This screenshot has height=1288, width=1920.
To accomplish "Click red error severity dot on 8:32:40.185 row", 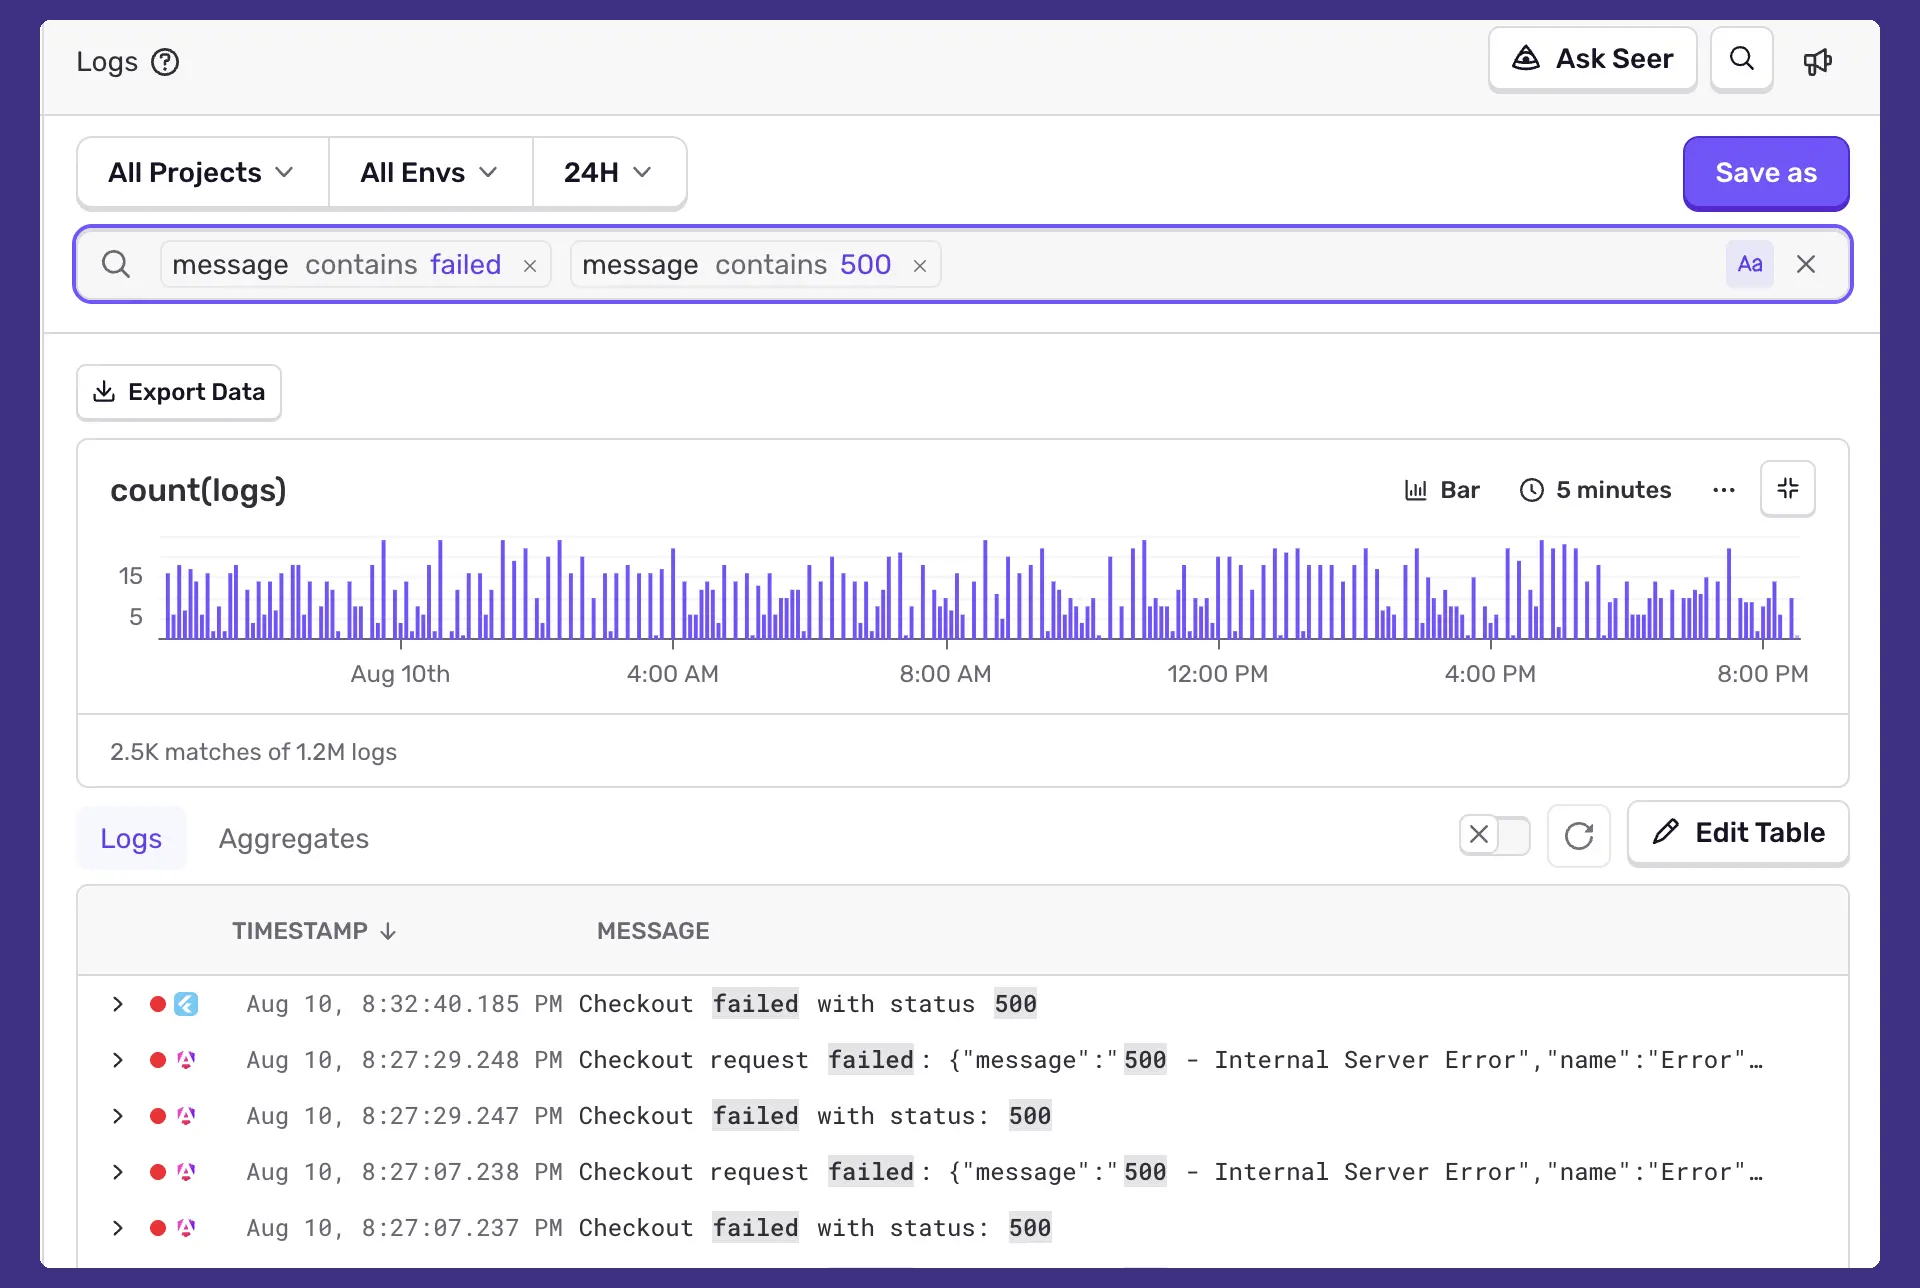I will click(158, 1004).
